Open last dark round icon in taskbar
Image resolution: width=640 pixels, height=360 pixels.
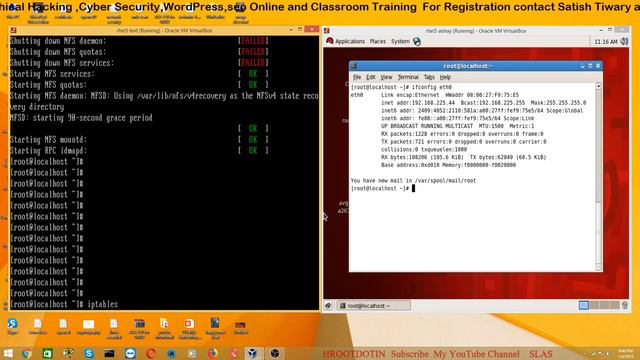275,353
